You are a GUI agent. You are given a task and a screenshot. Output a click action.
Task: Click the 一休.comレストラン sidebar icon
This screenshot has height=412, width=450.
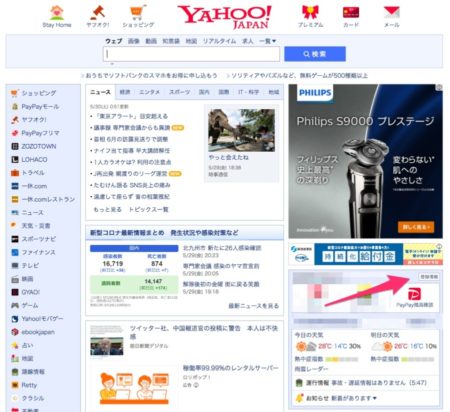coord(15,199)
